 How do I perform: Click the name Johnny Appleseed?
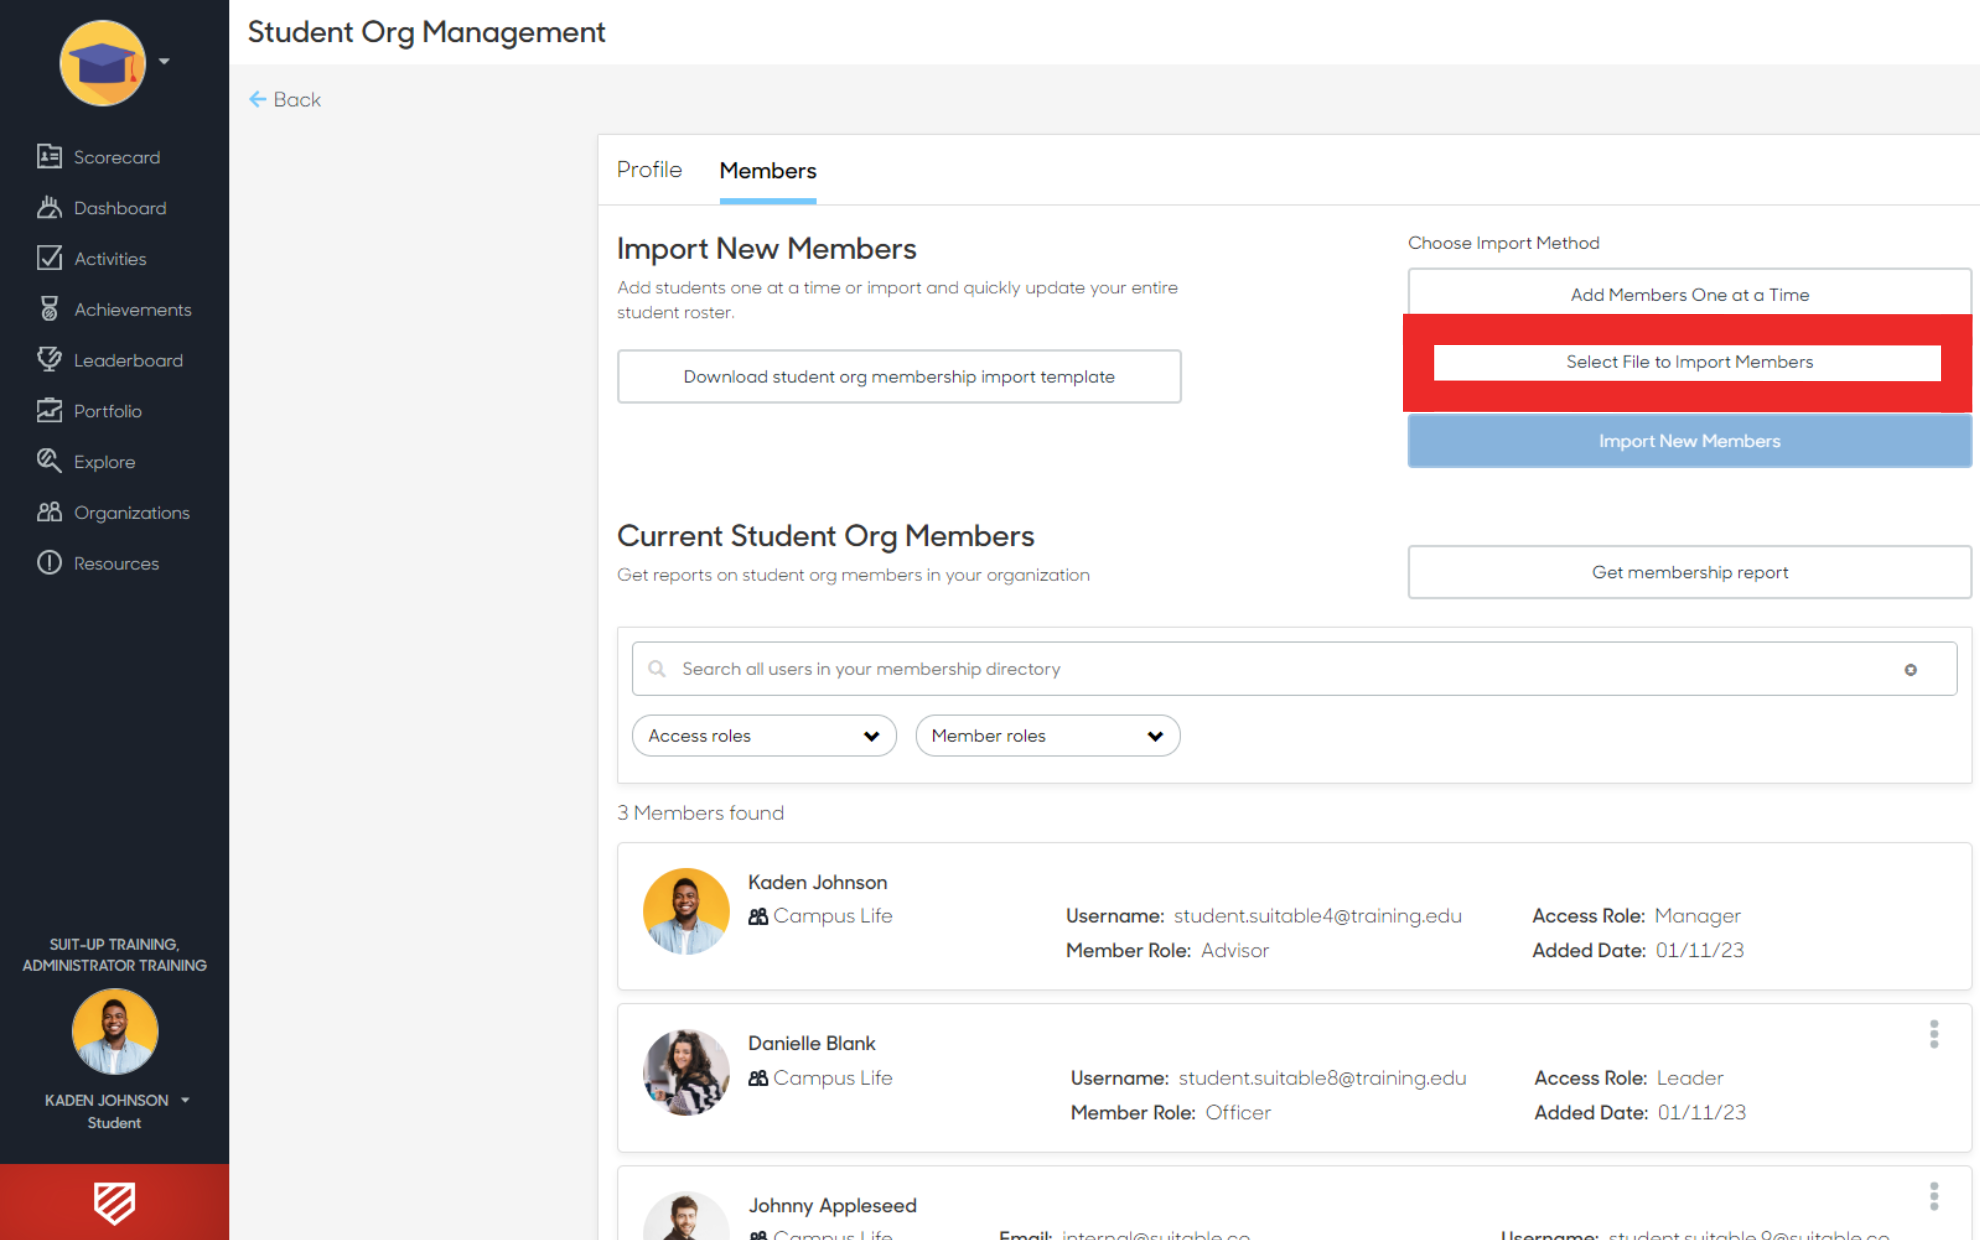832,1205
